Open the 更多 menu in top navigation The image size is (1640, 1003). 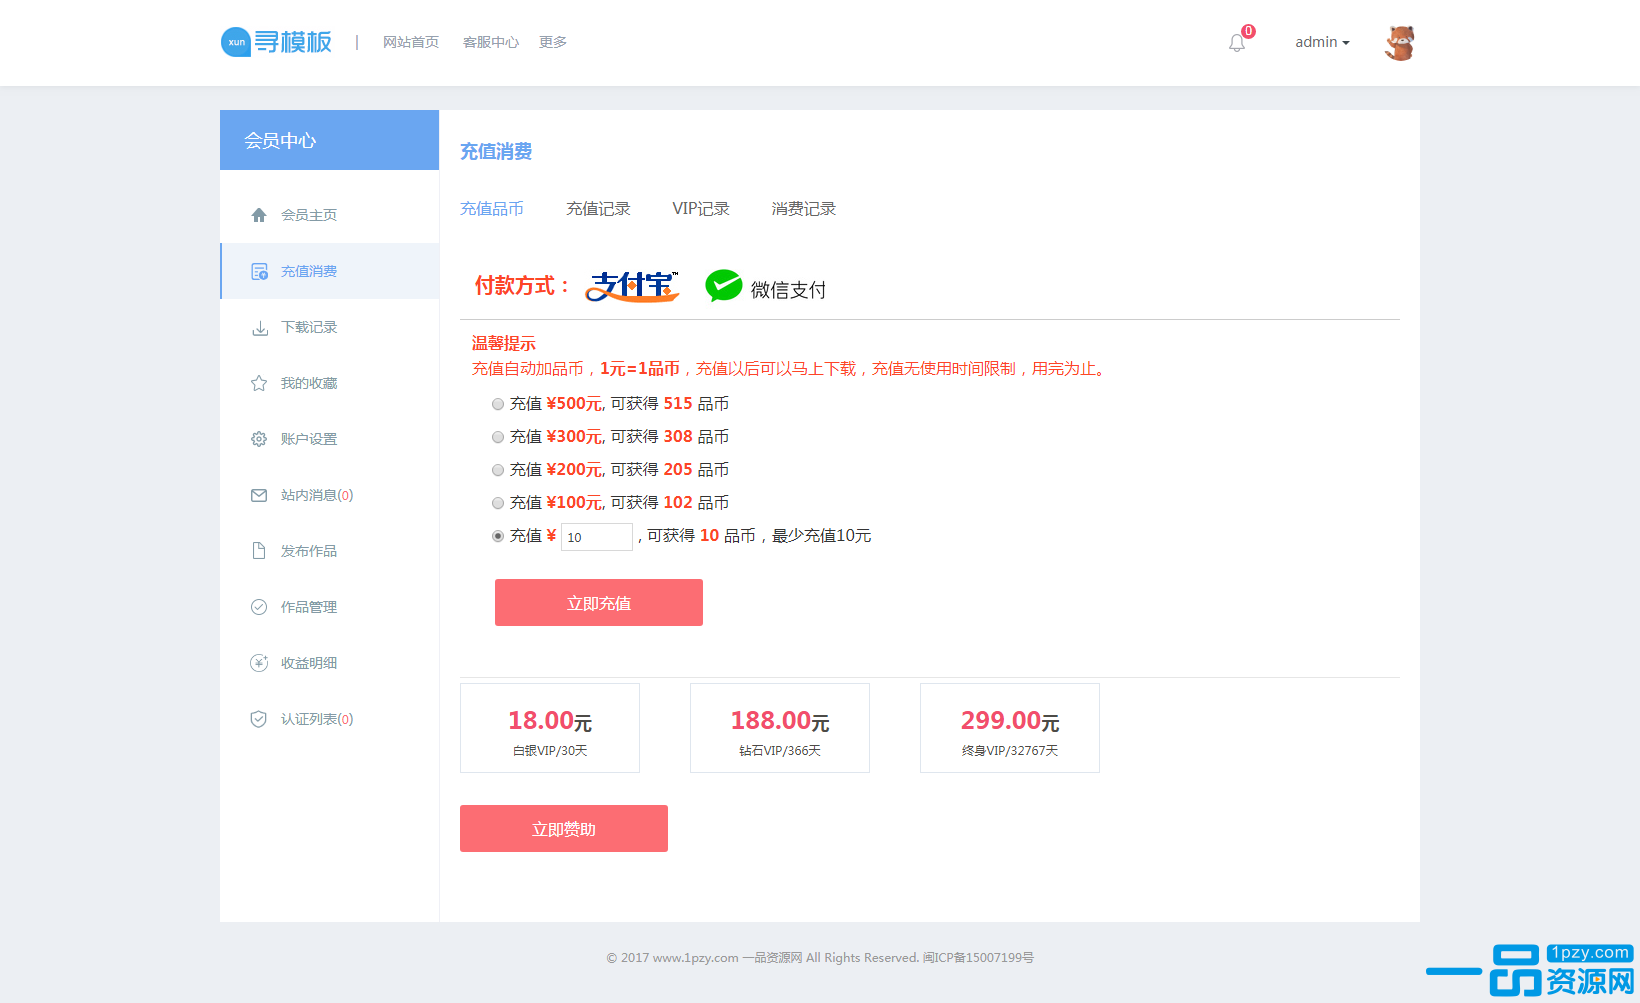(553, 42)
